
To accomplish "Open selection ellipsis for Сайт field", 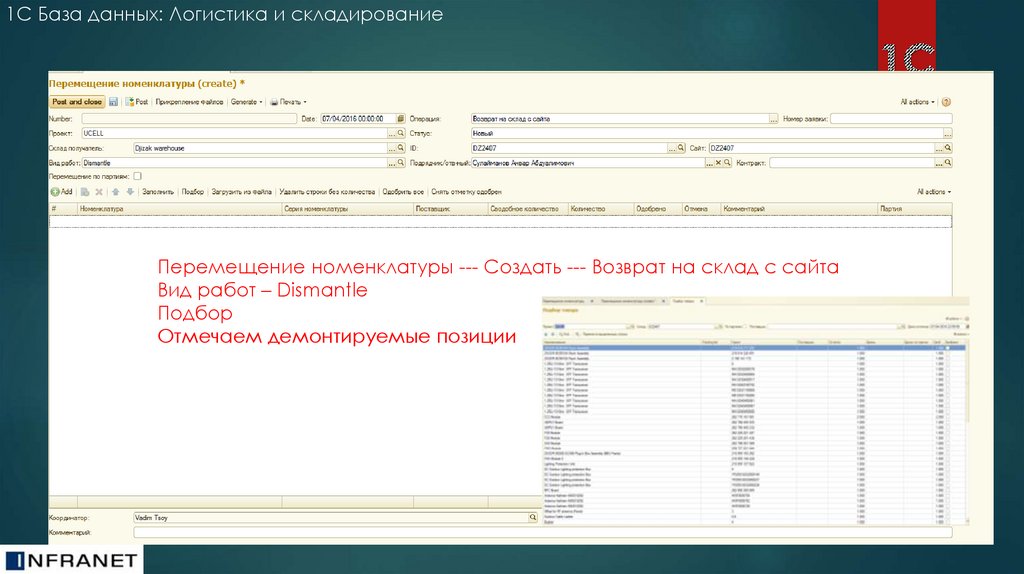I will click(938, 148).
